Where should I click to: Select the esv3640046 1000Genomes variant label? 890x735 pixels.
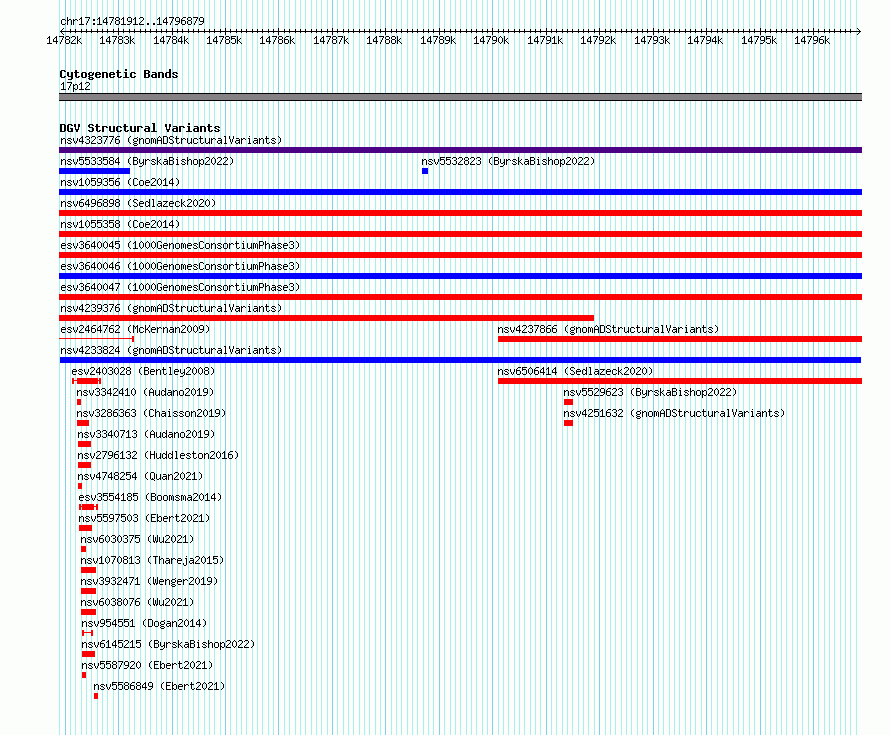[180, 266]
